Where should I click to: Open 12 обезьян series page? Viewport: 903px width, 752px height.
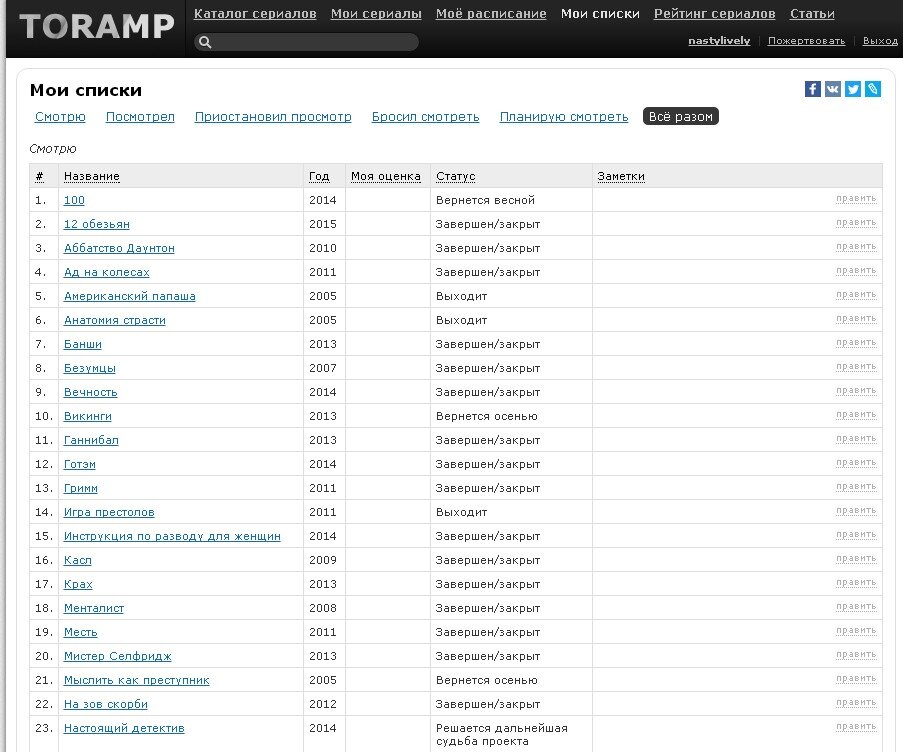point(96,225)
